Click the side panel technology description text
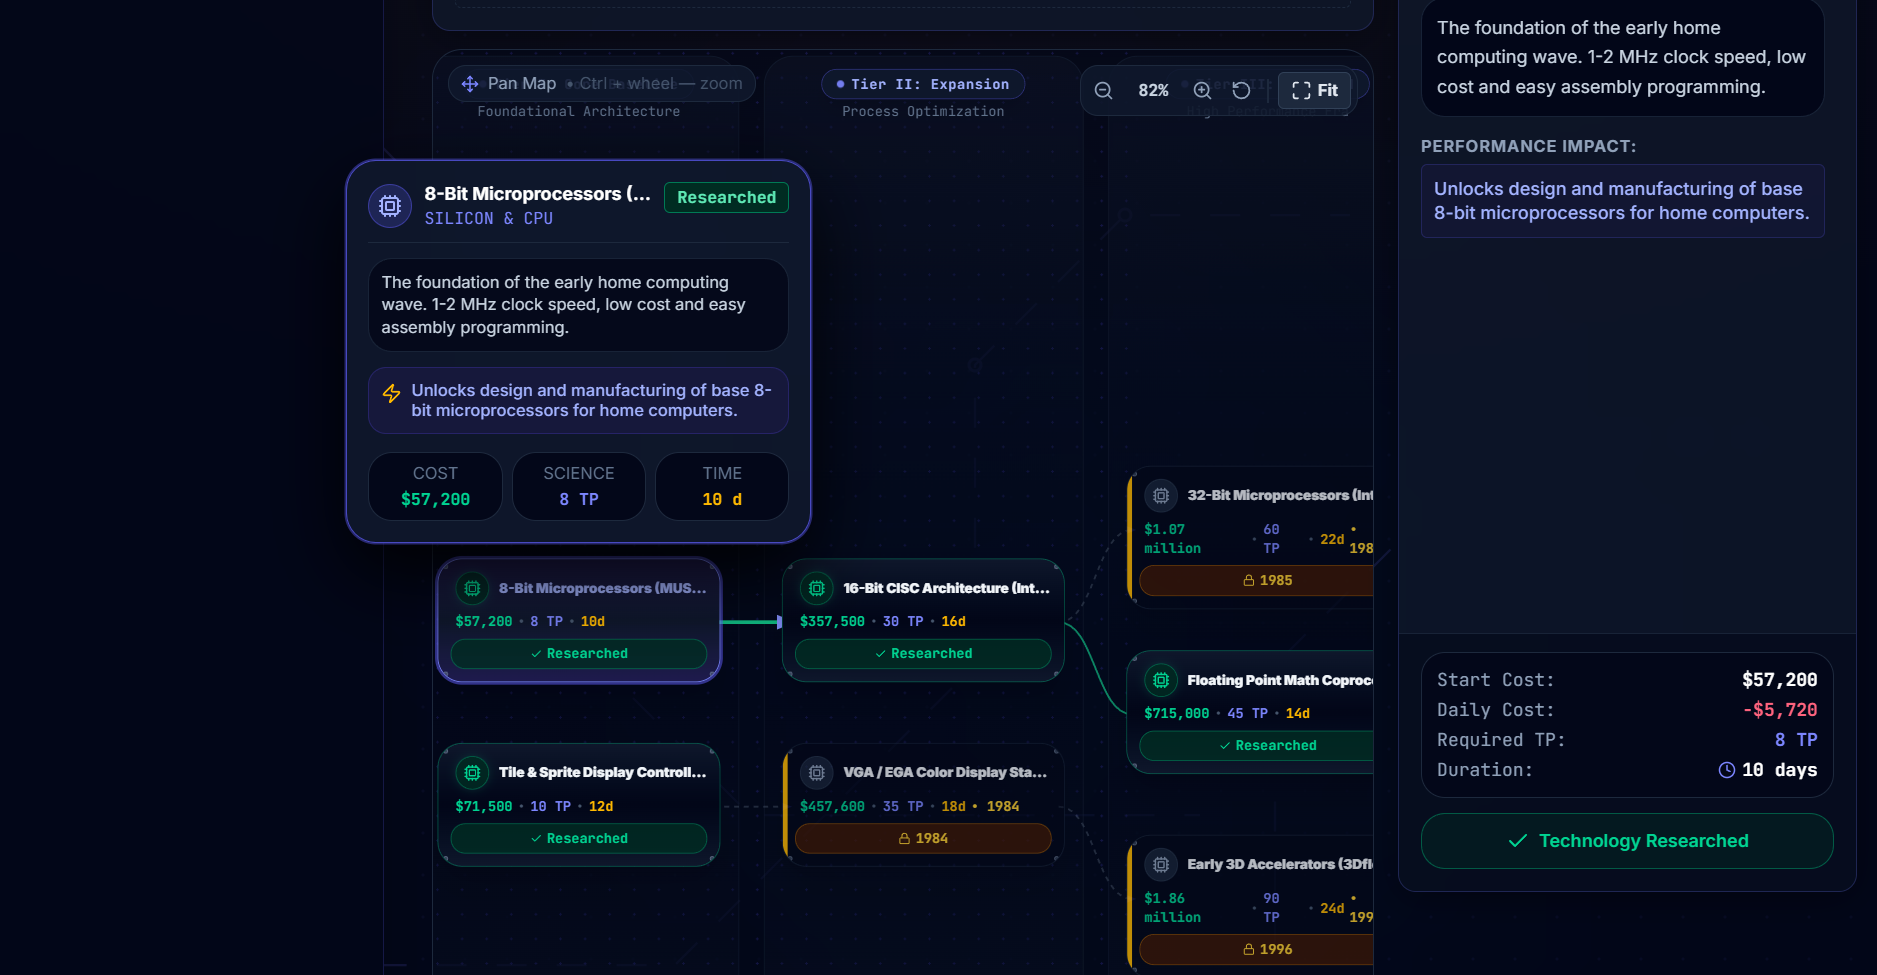The height and width of the screenshot is (975, 1877). click(1622, 57)
